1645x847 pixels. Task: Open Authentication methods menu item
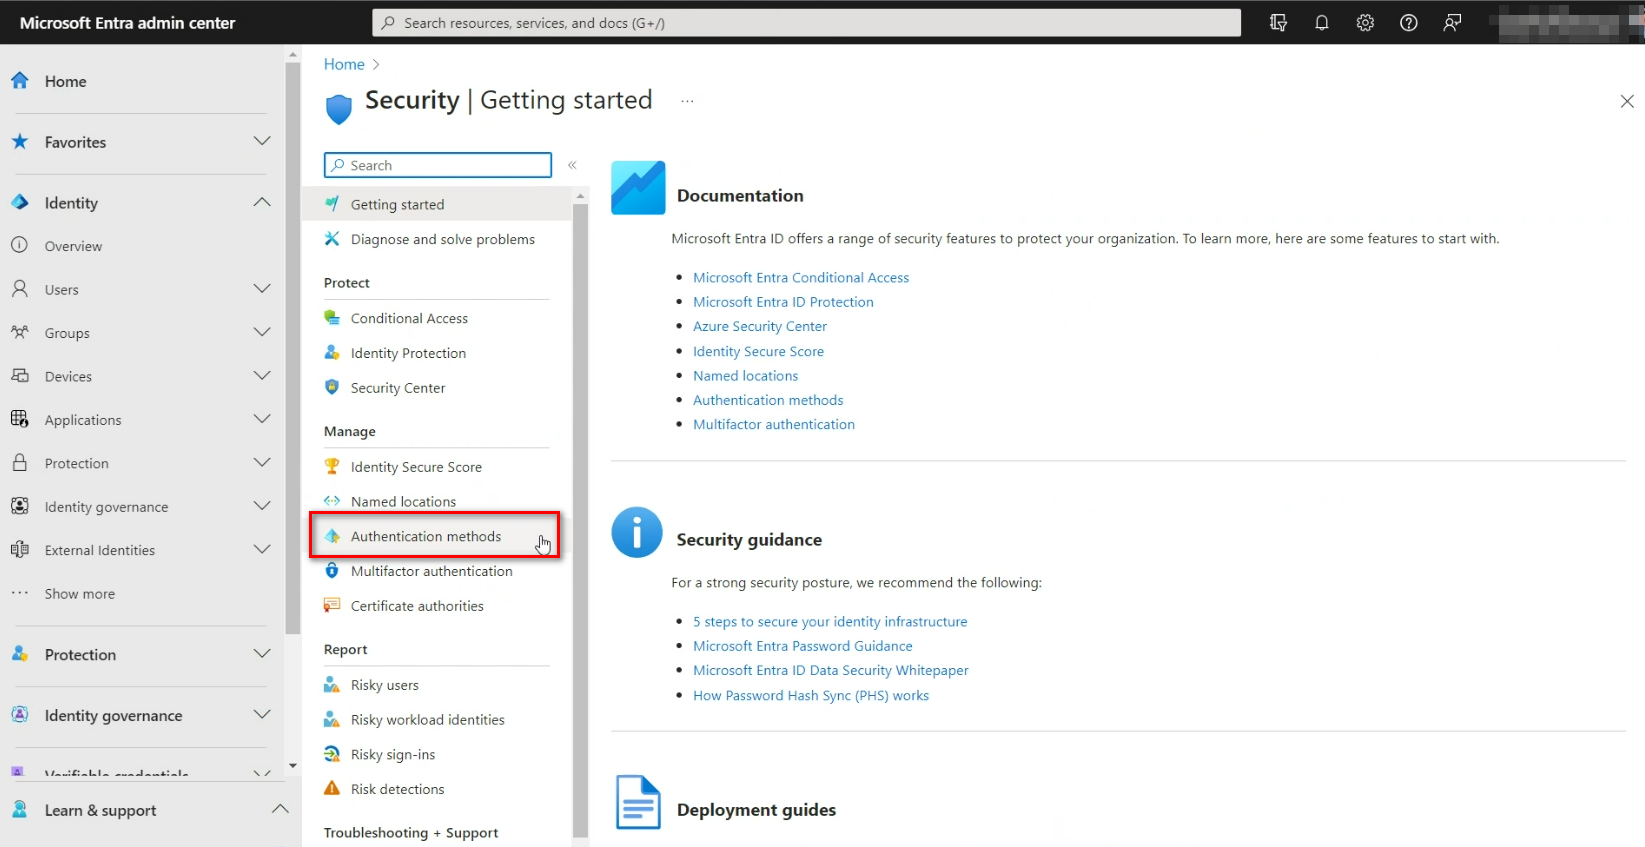[434, 536]
